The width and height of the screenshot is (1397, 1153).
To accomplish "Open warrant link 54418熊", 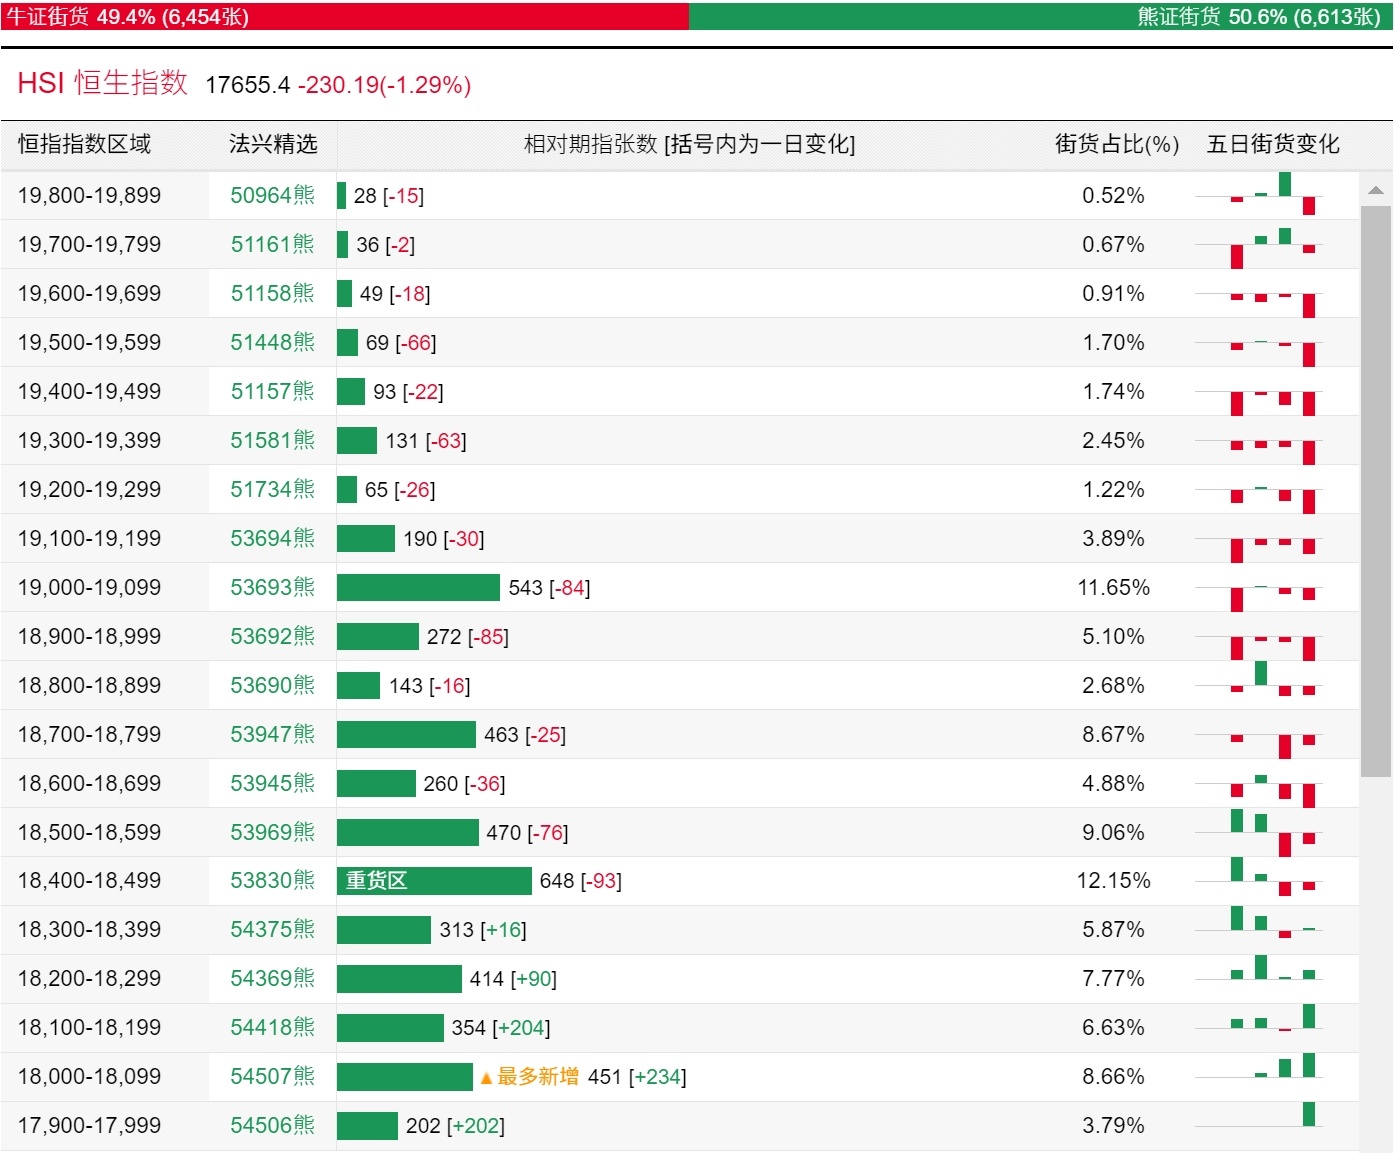I will [272, 1028].
